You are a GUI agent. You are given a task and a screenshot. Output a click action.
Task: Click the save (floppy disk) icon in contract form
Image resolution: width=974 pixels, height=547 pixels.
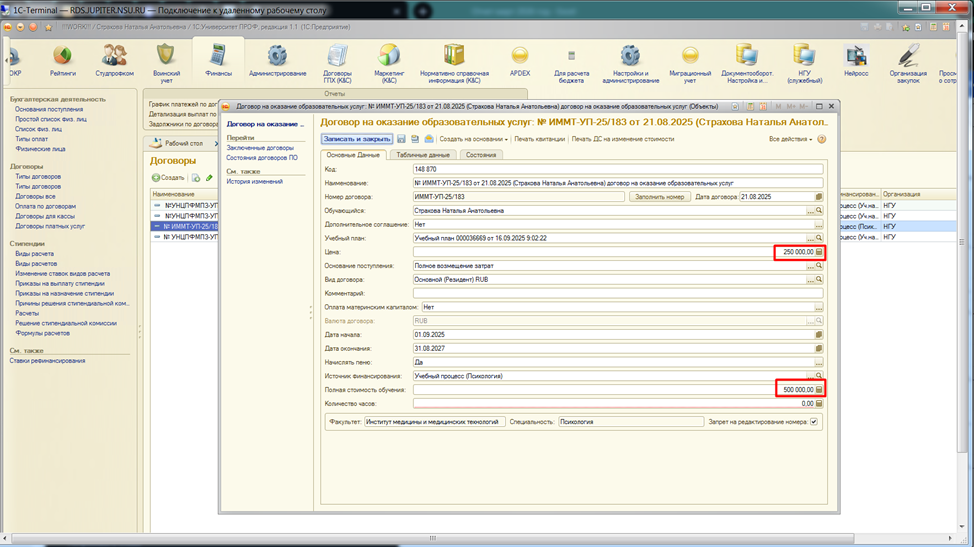[x=401, y=139]
